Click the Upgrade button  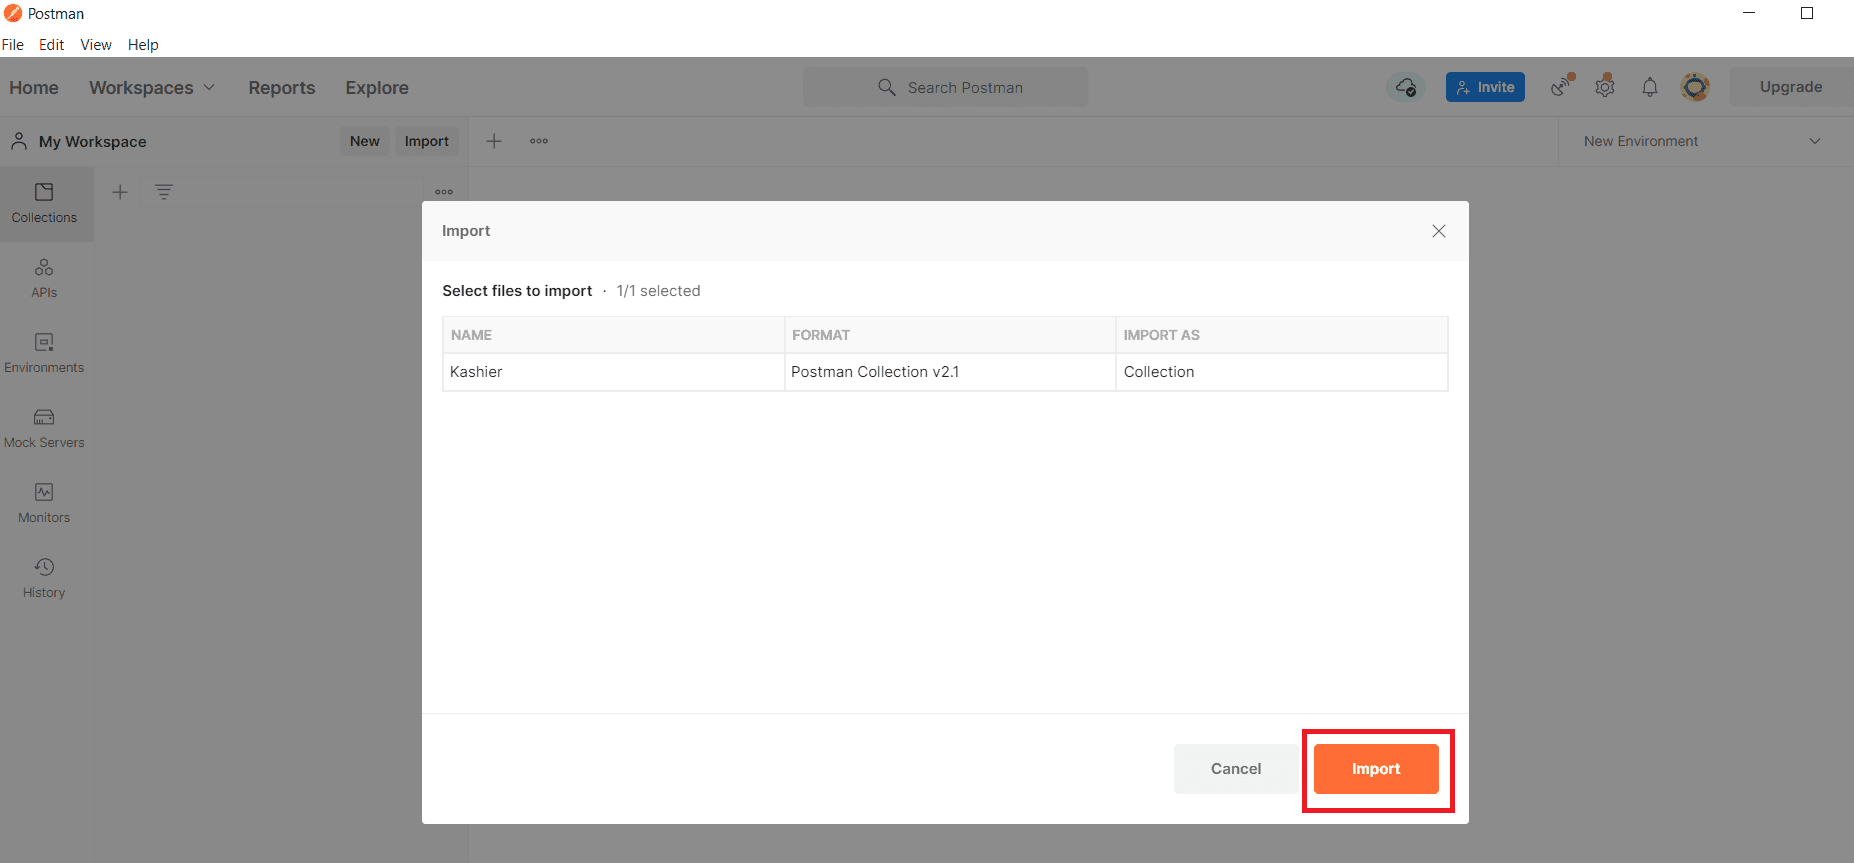tap(1791, 87)
